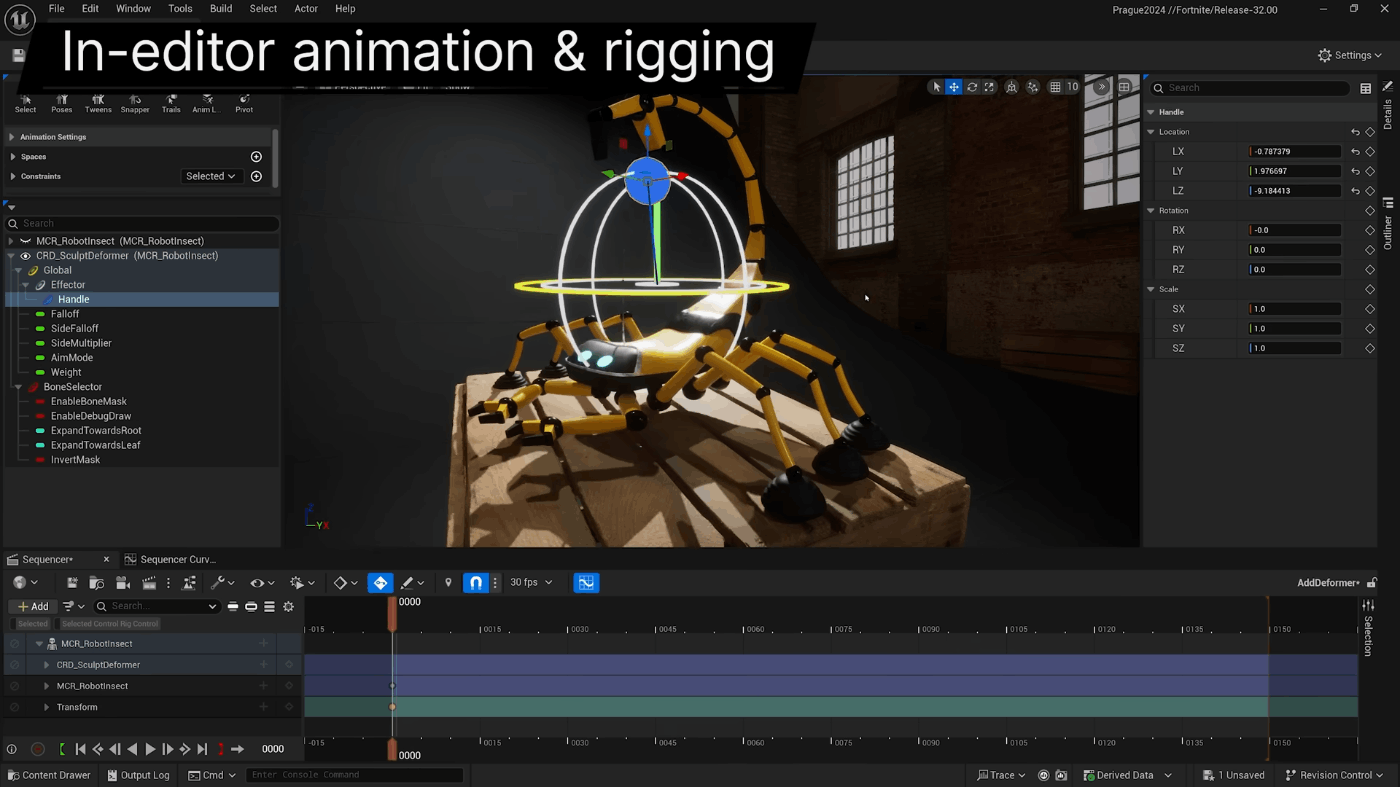1400x787 pixels.
Task: Click the Revision Control button
Action: coord(1334,775)
